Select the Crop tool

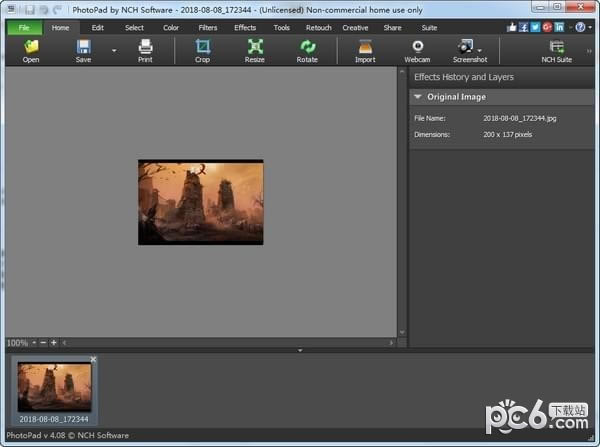click(x=203, y=47)
